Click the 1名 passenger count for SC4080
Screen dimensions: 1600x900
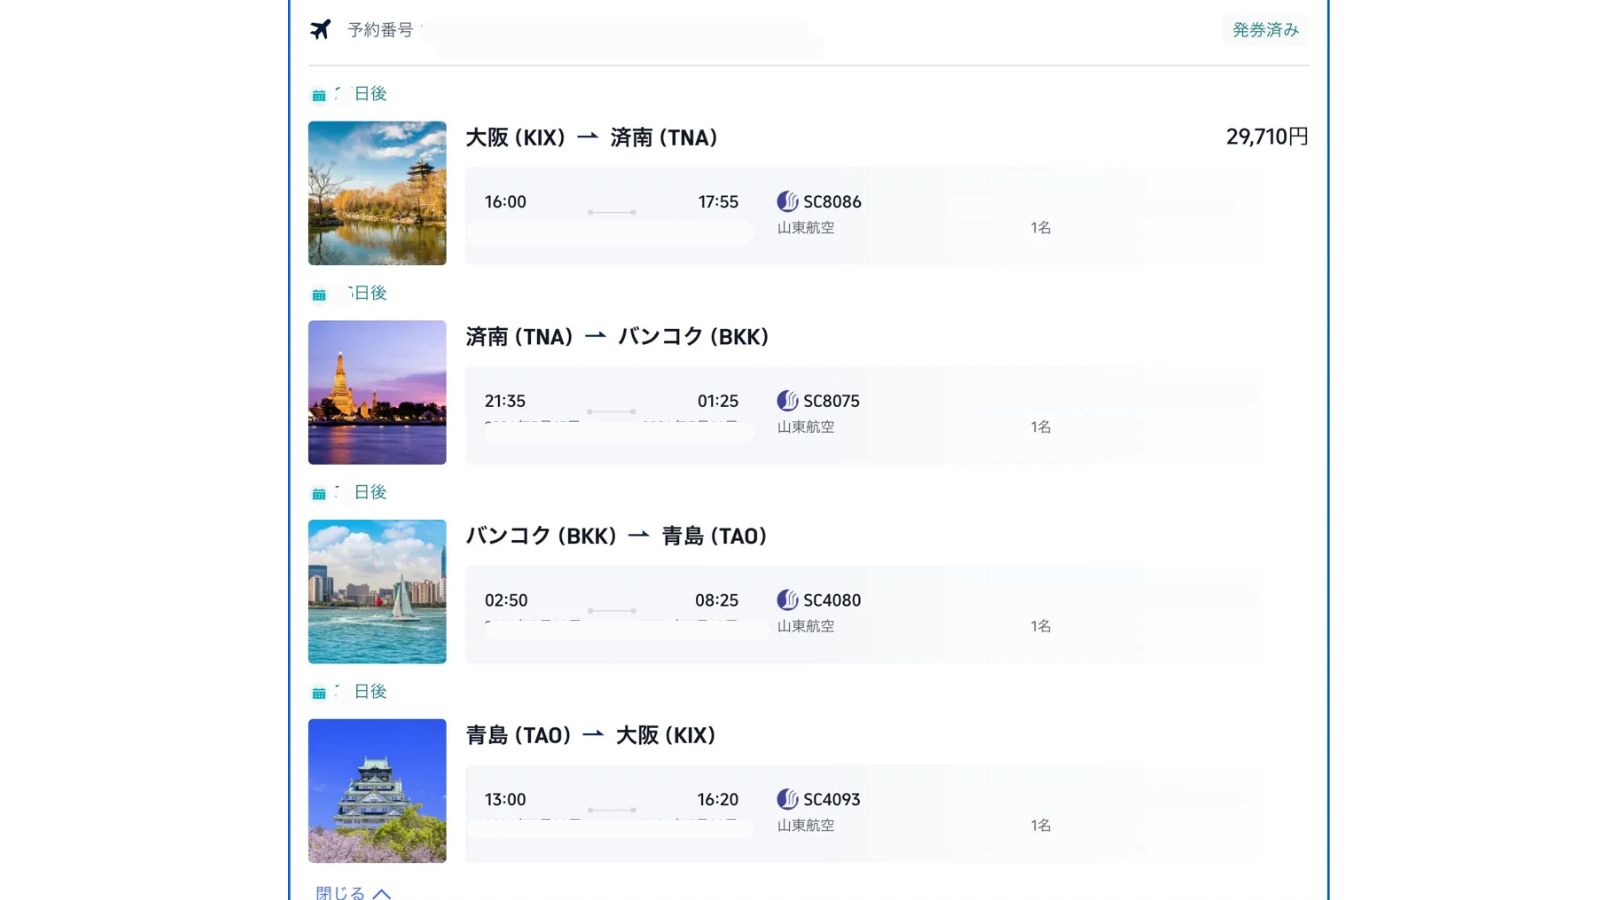point(1040,626)
